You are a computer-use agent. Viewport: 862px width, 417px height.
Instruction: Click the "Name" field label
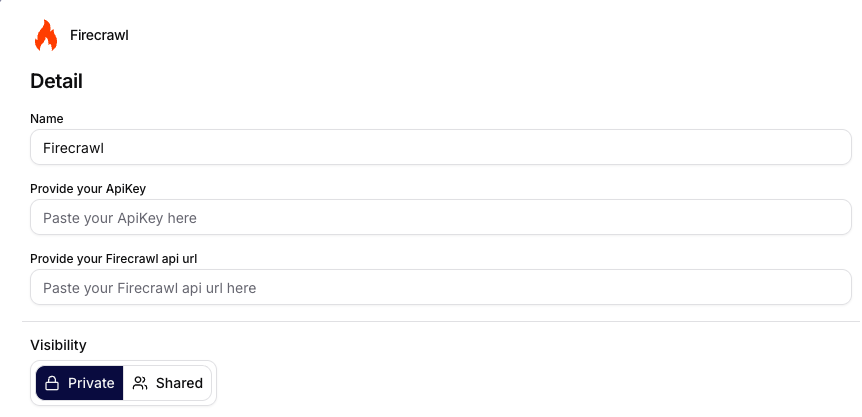click(x=46, y=119)
